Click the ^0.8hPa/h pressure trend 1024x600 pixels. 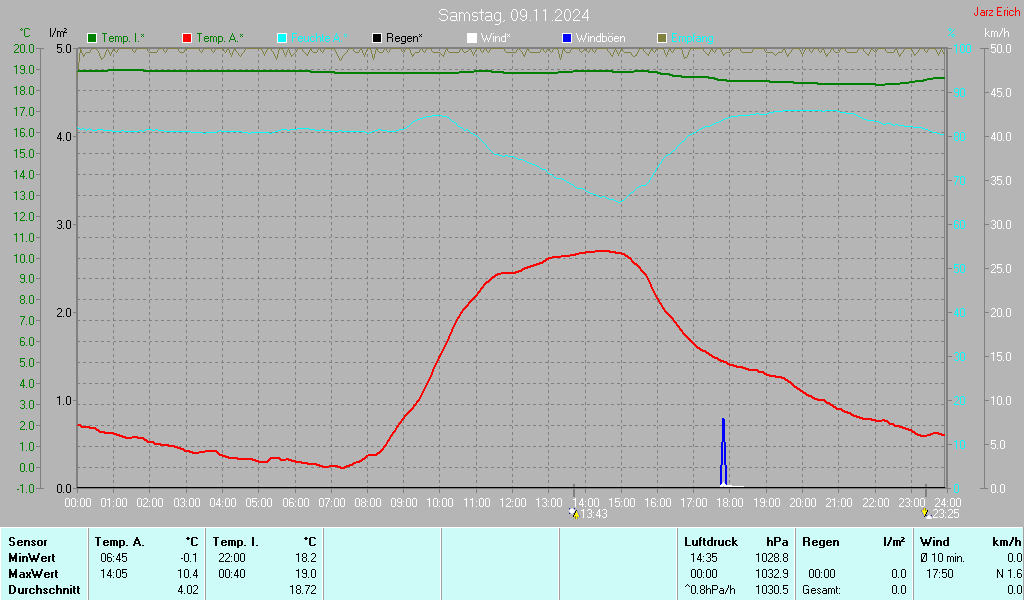coord(710,590)
